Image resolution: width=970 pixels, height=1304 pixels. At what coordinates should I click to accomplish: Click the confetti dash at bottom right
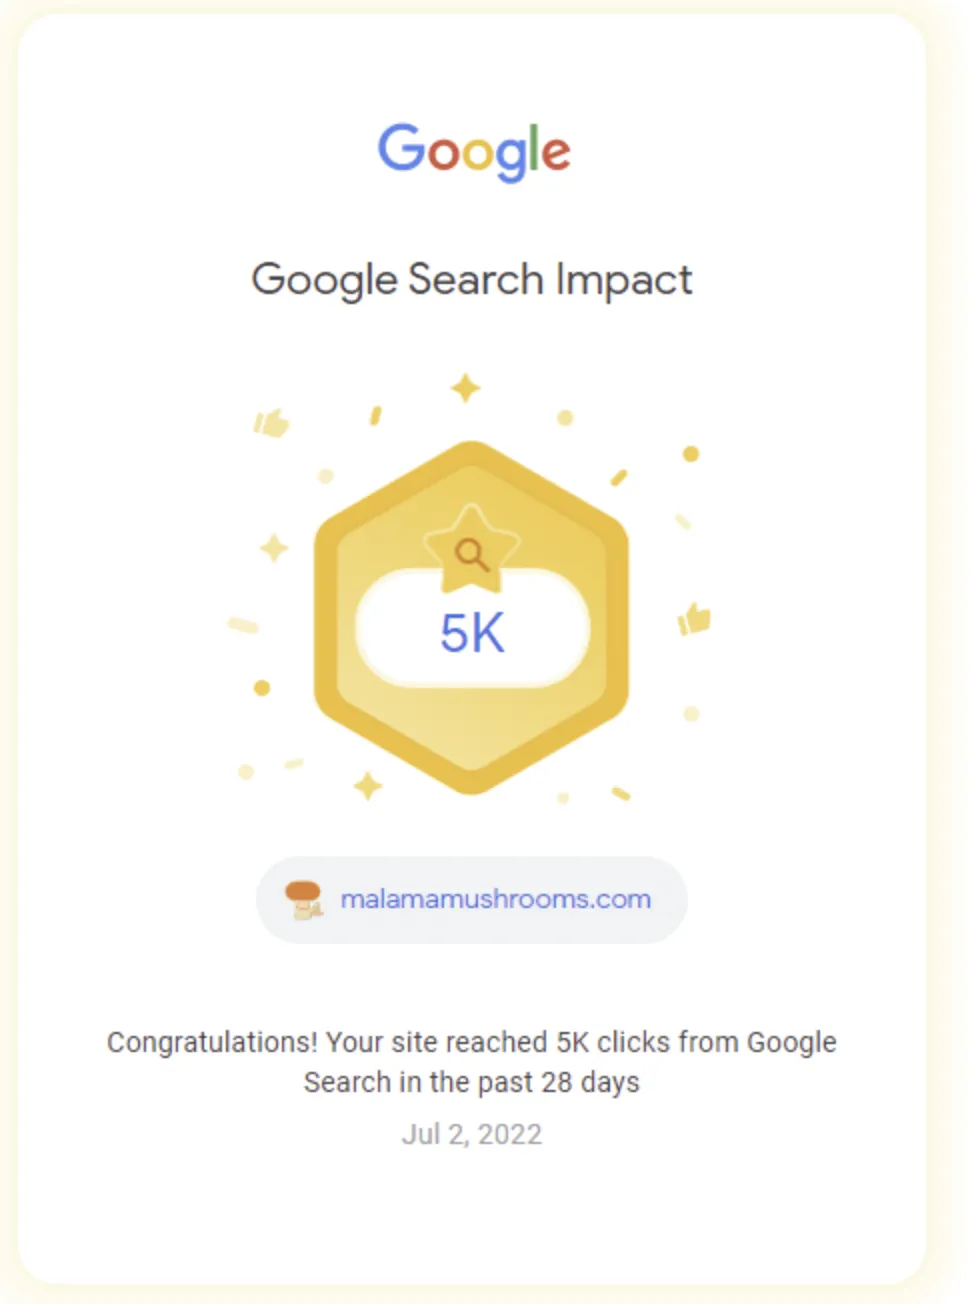pyautogui.click(x=621, y=794)
